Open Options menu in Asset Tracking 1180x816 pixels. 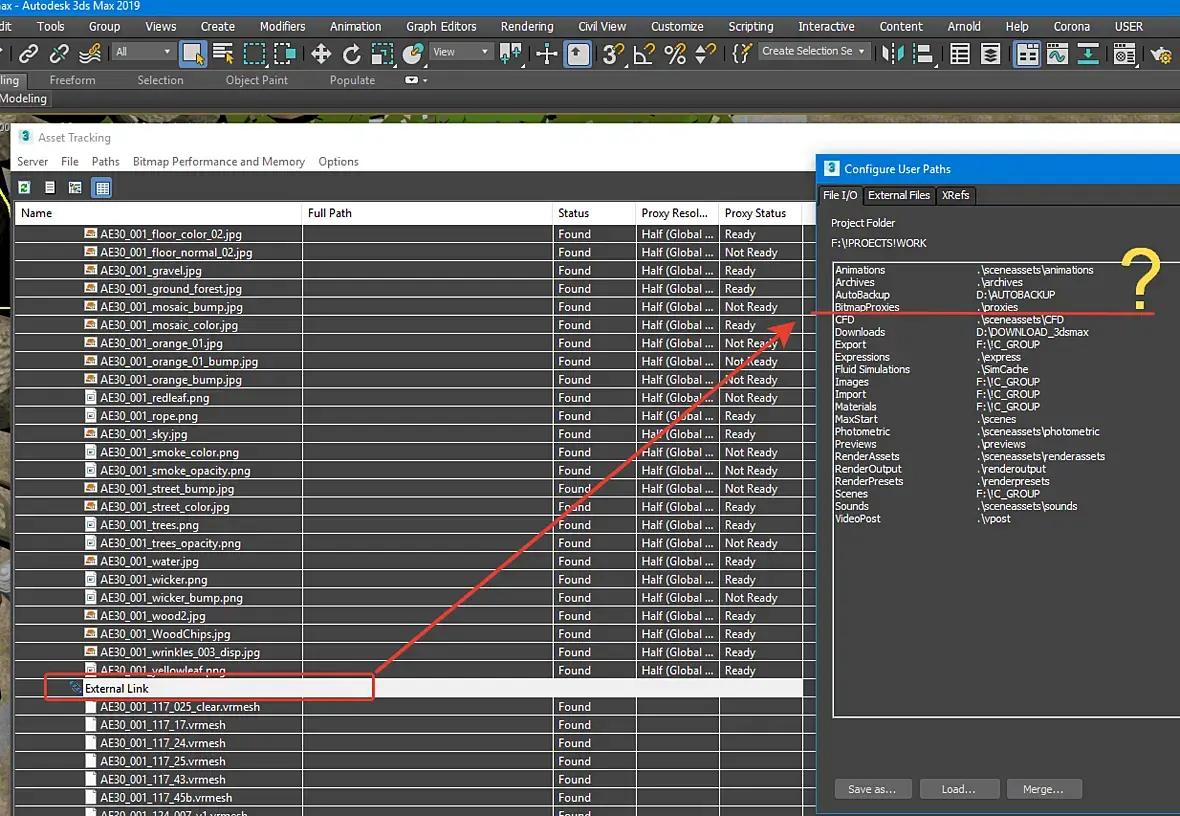pyautogui.click(x=338, y=161)
